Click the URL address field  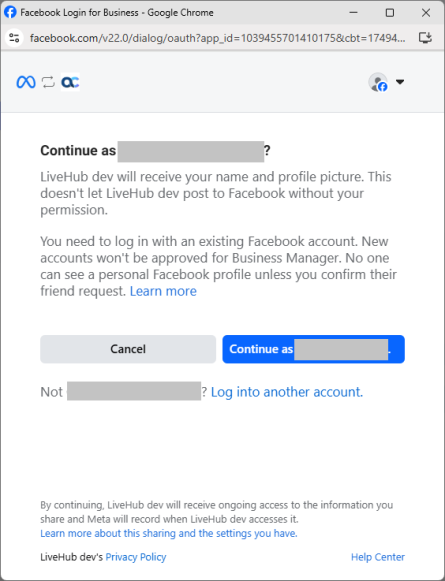[x=217, y=38]
